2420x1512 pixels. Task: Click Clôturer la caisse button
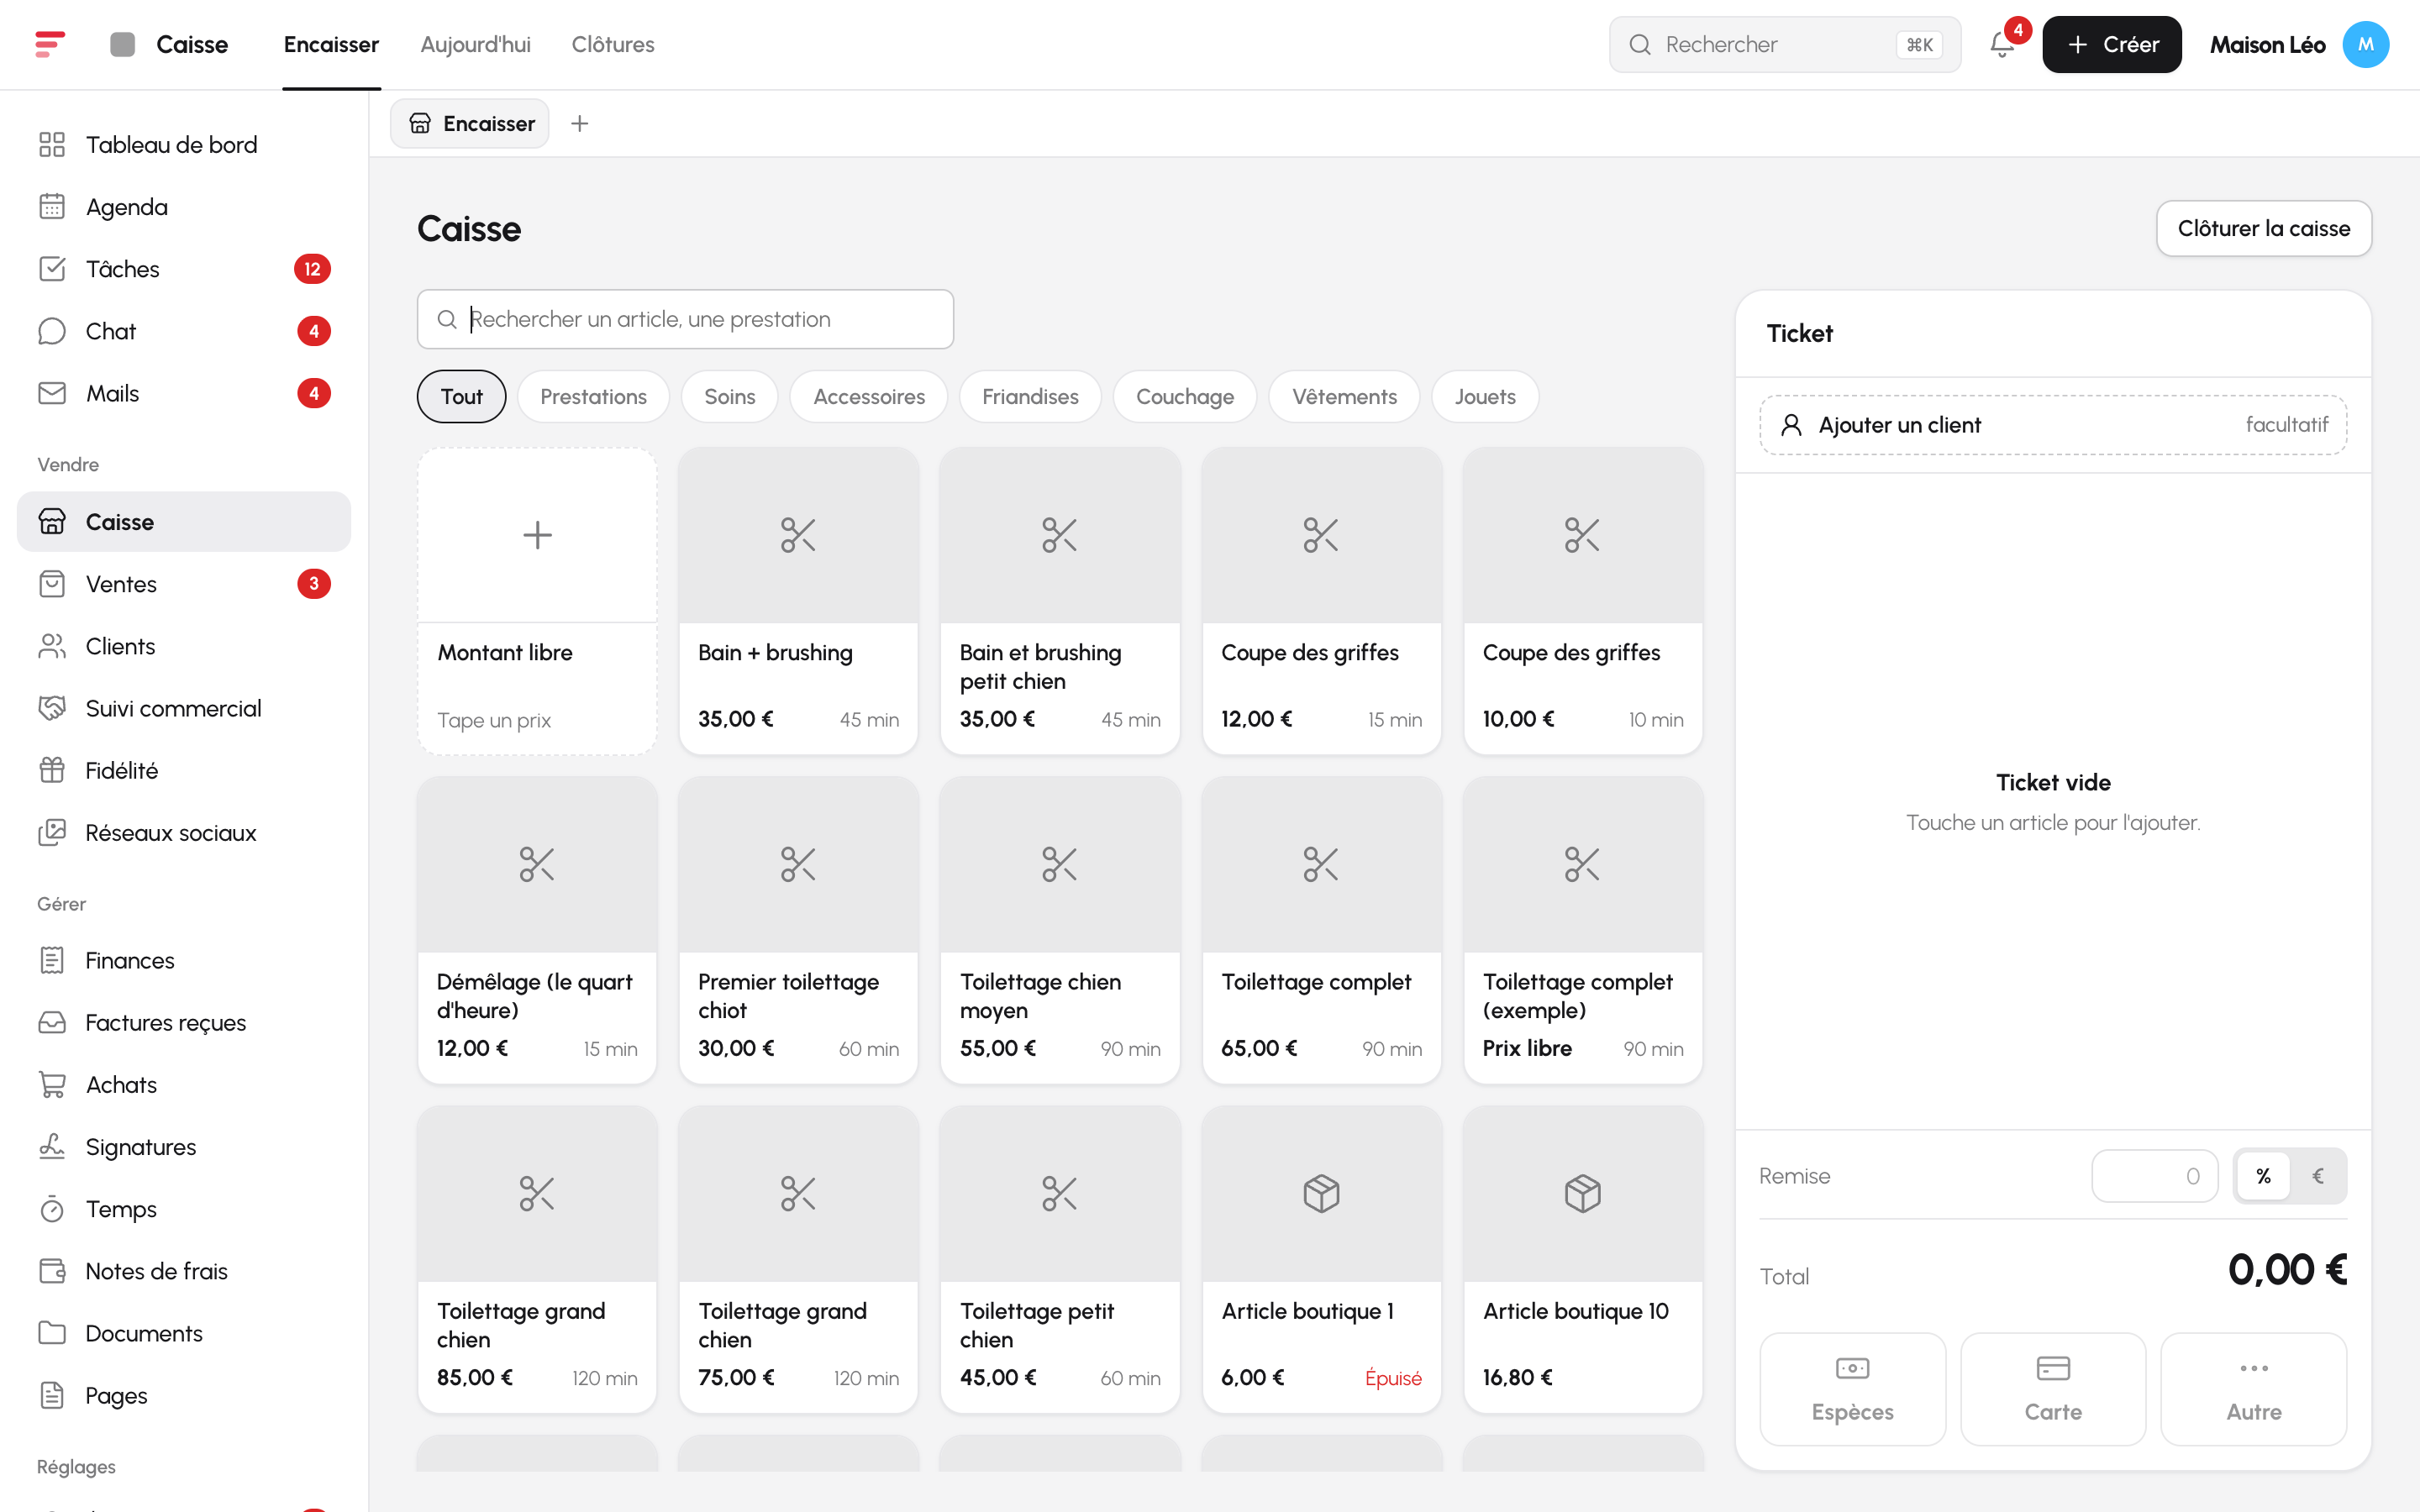pos(2263,228)
